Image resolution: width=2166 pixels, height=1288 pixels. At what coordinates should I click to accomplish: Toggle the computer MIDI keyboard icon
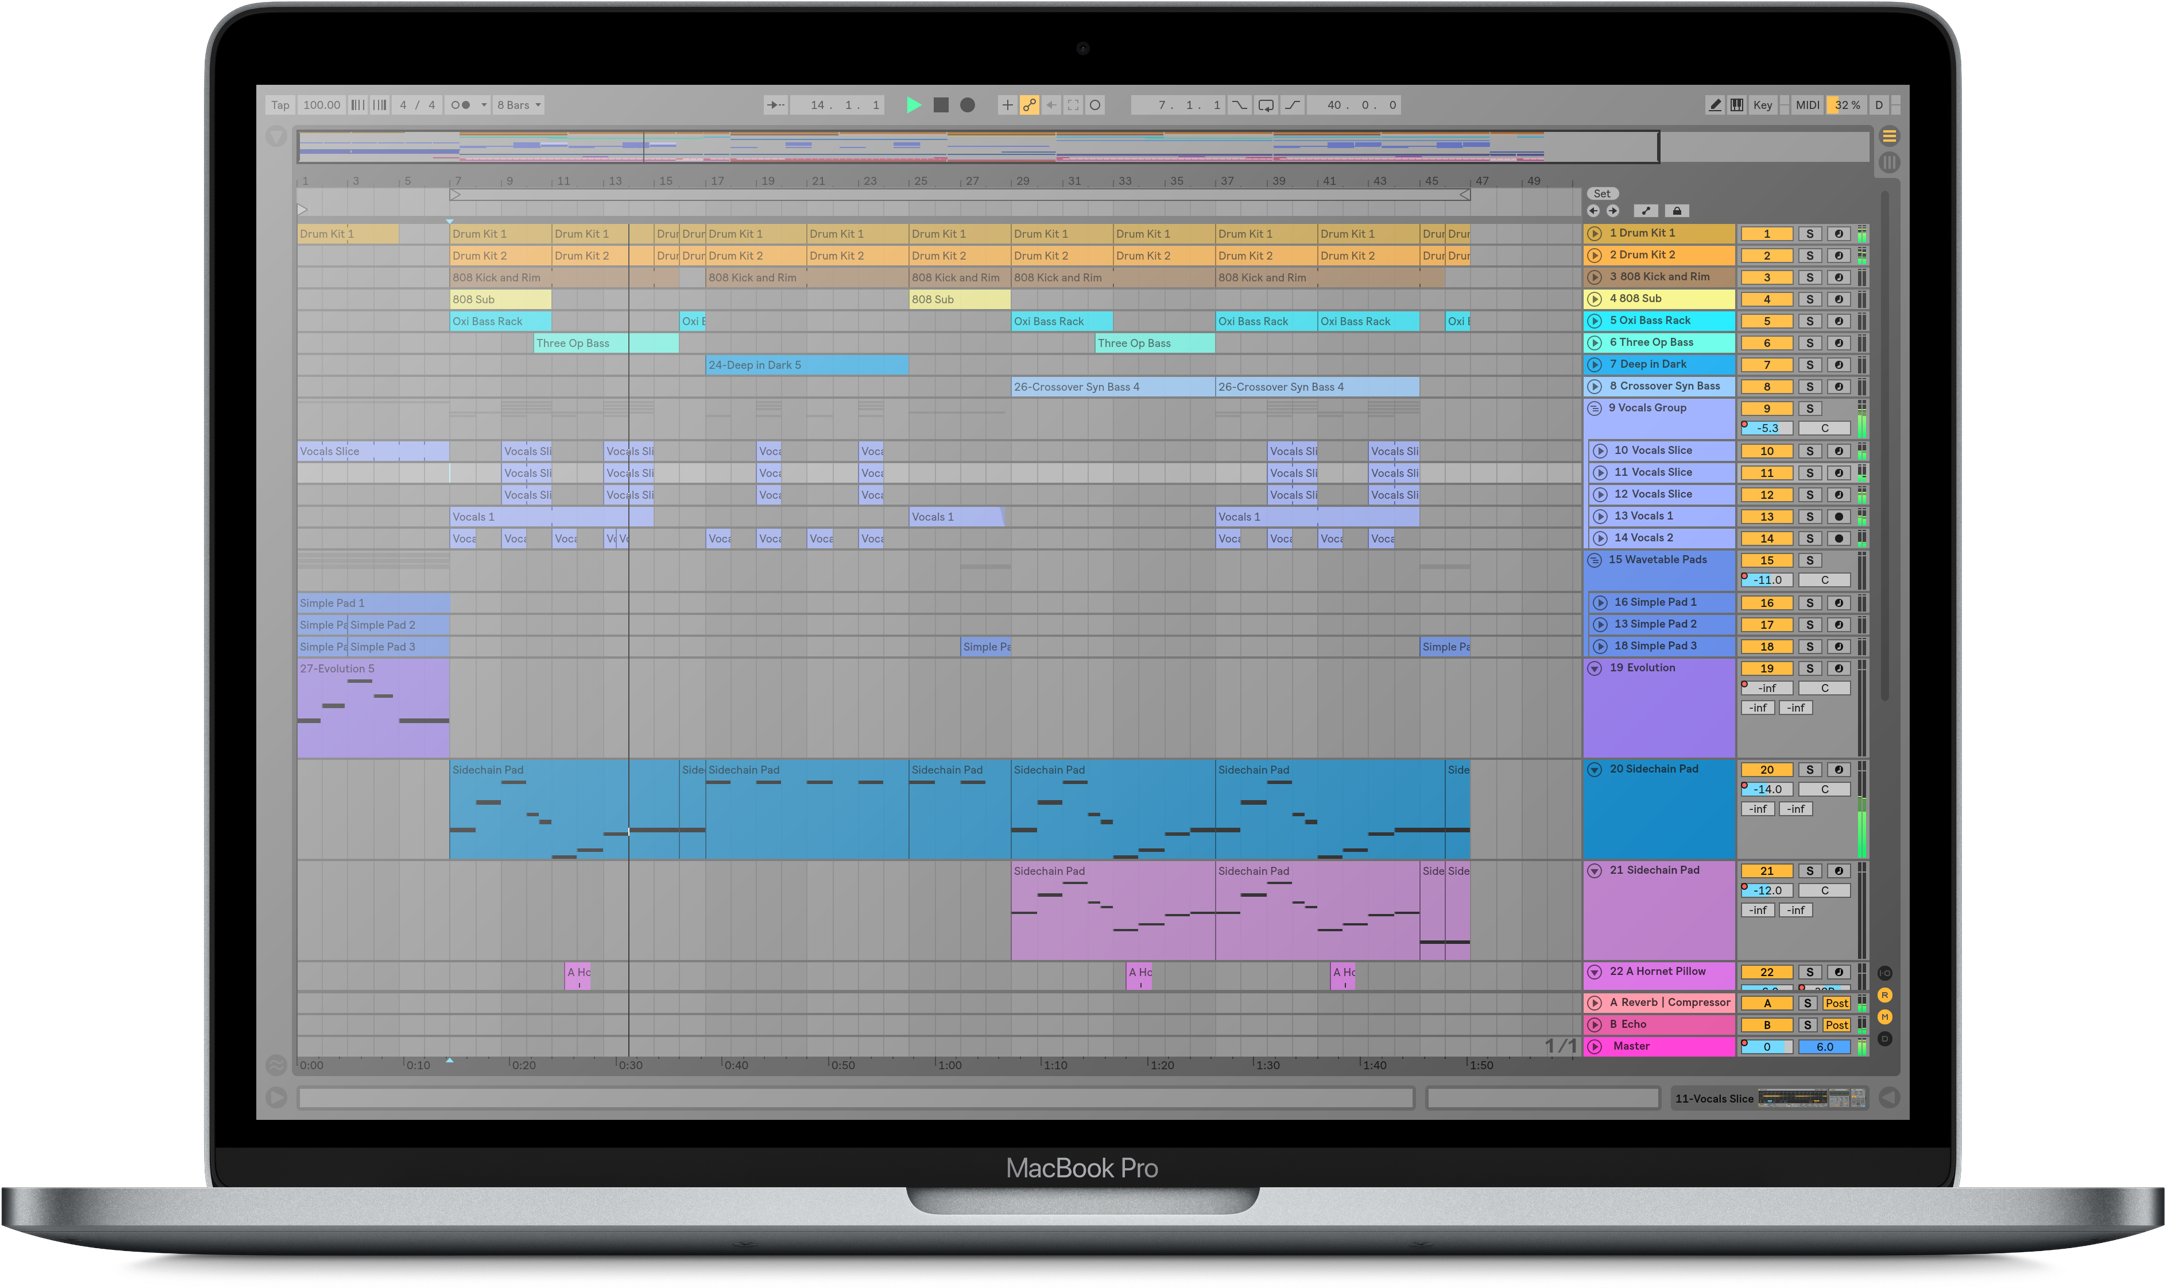click(1737, 105)
